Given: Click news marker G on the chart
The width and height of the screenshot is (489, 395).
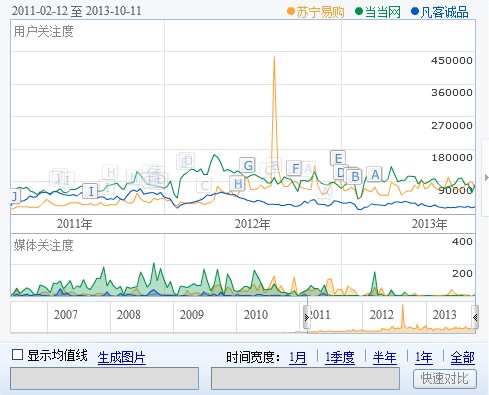Looking at the screenshot, I should (248, 165).
